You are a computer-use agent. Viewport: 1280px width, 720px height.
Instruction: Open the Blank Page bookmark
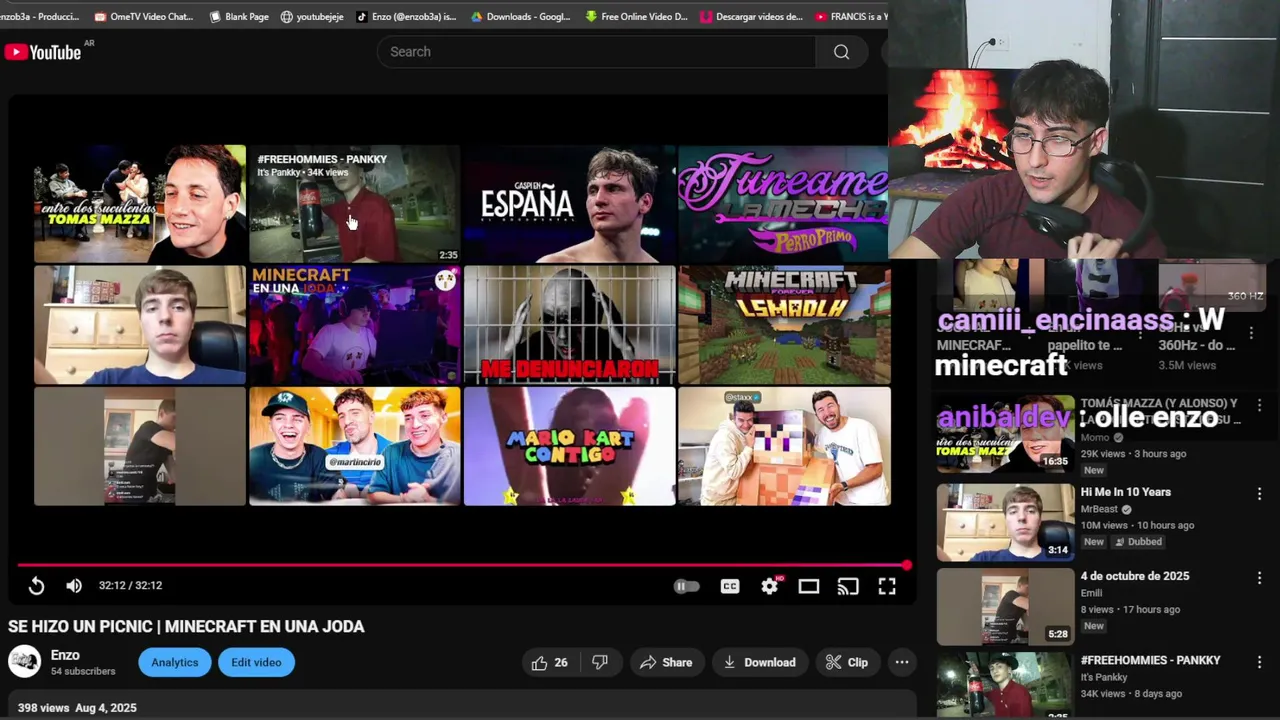[x=239, y=16]
